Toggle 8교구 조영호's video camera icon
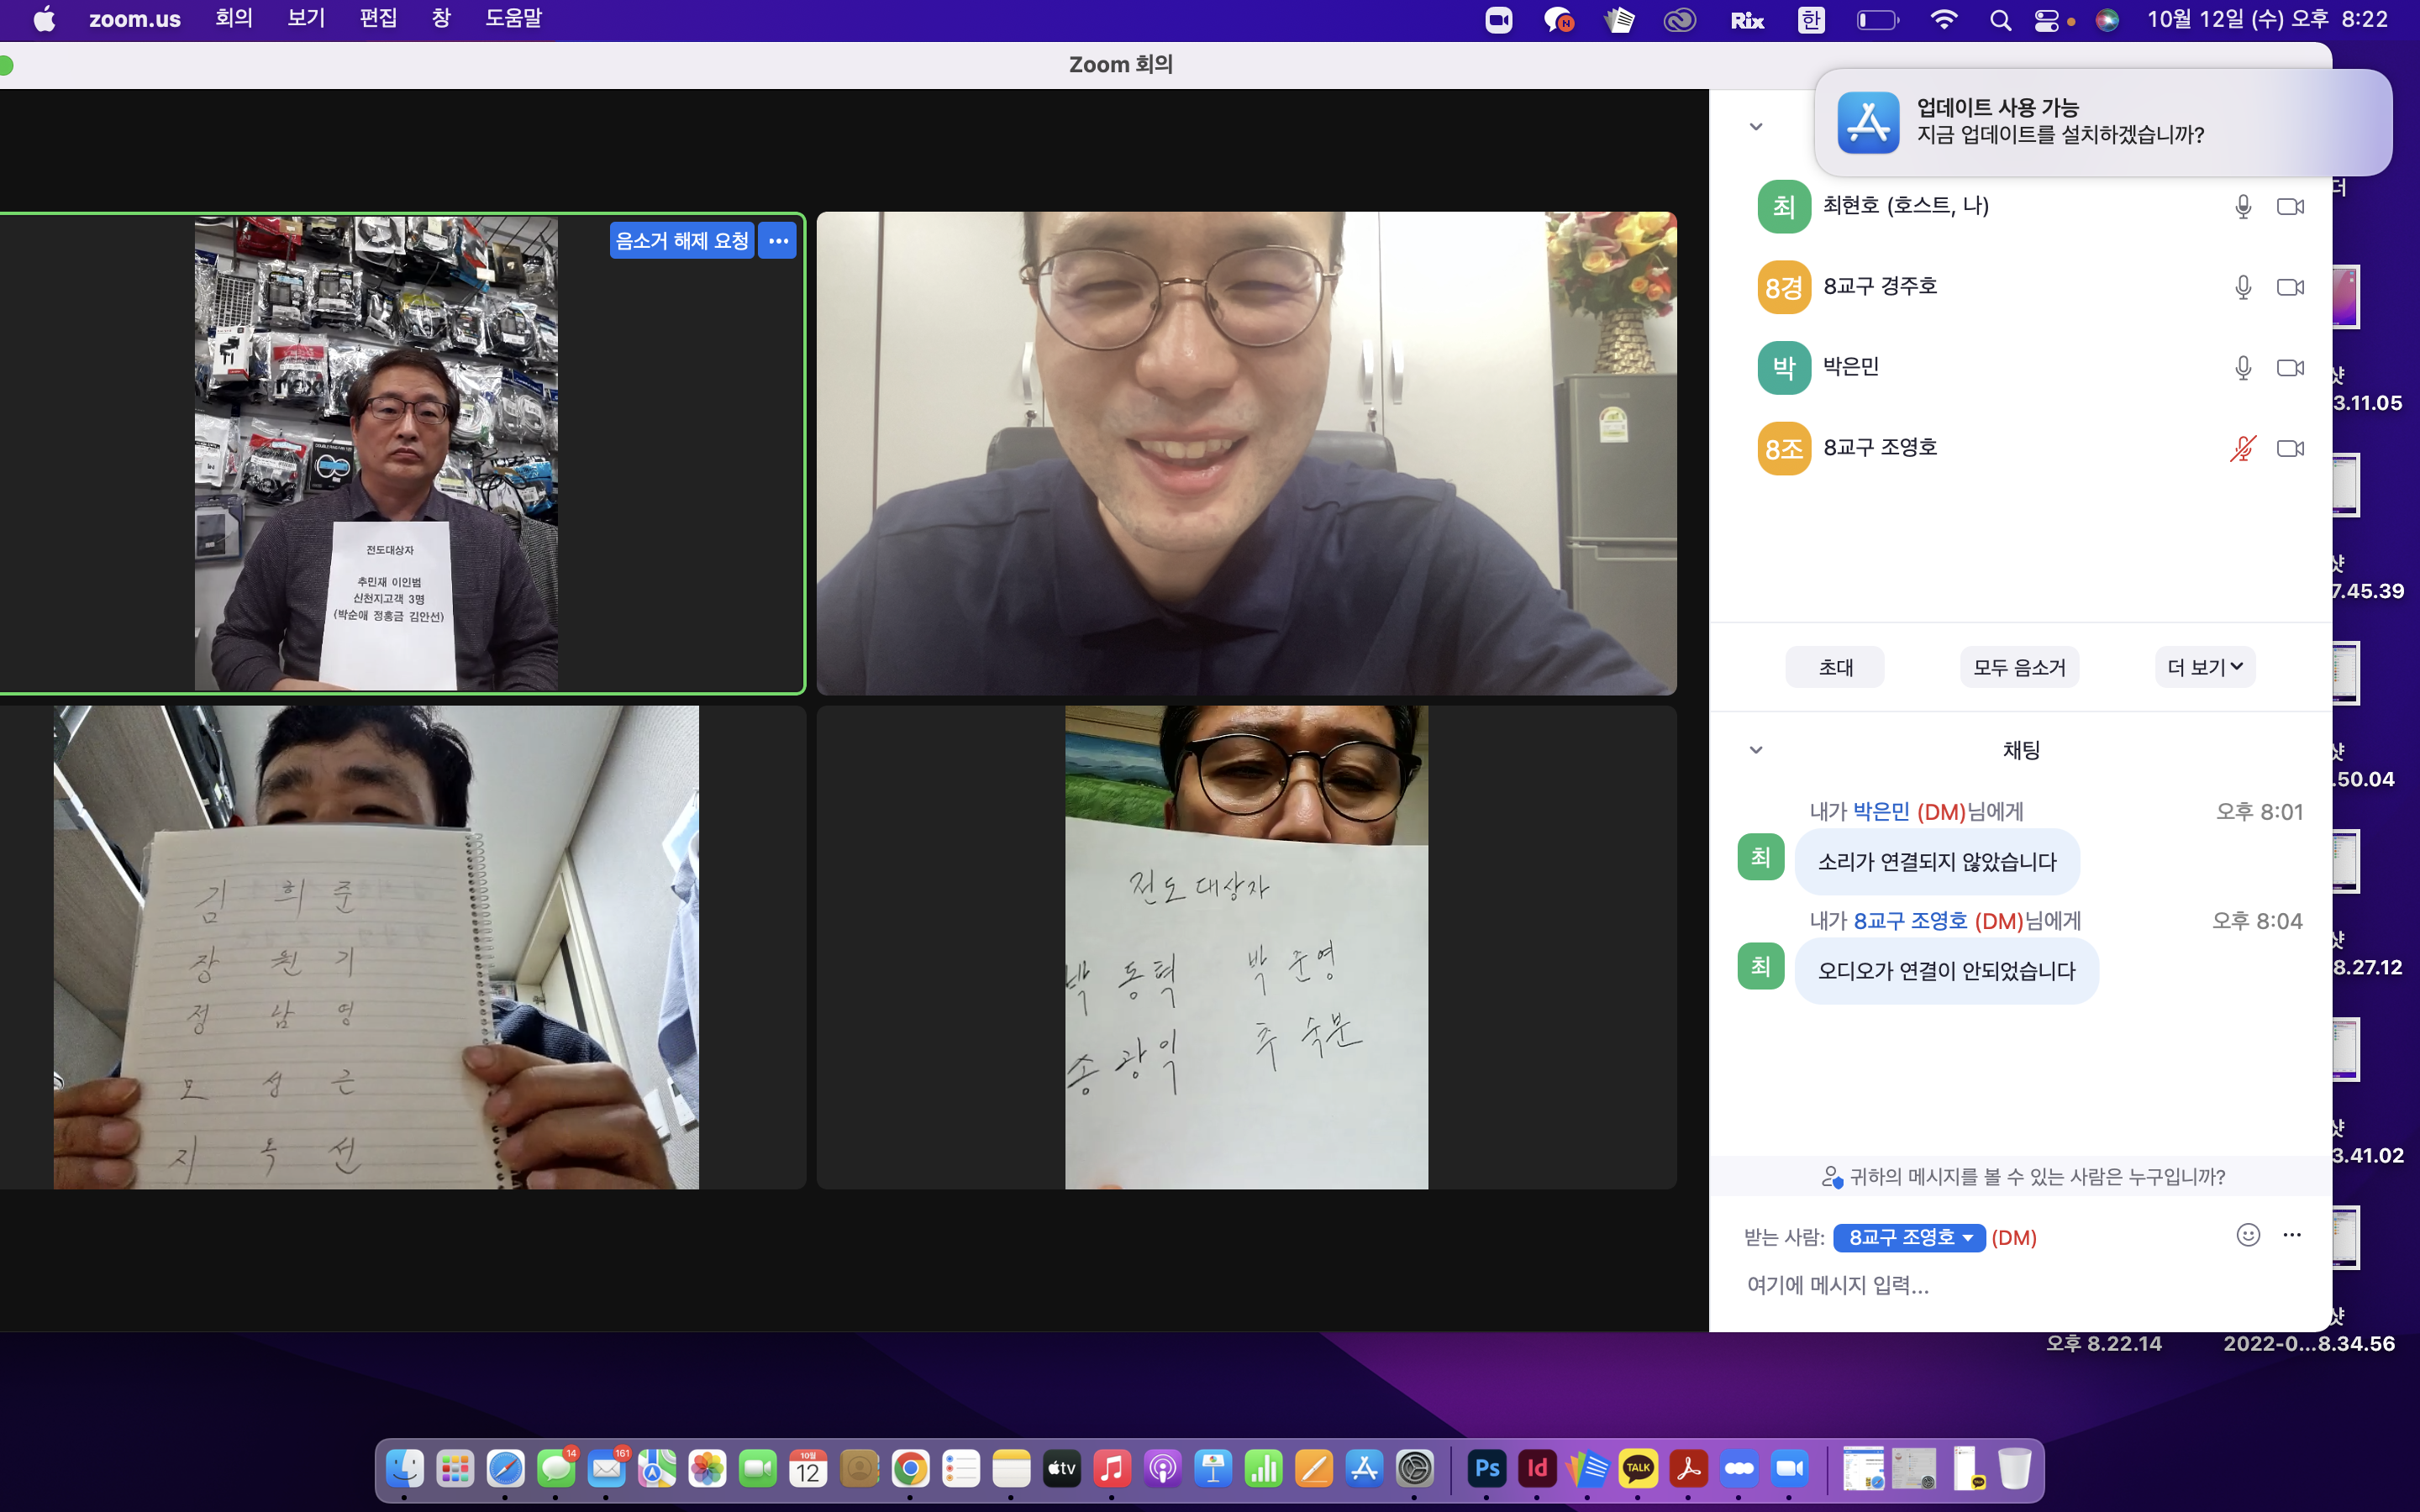Image resolution: width=2420 pixels, height=1512 pixels. click(2290, 448)
